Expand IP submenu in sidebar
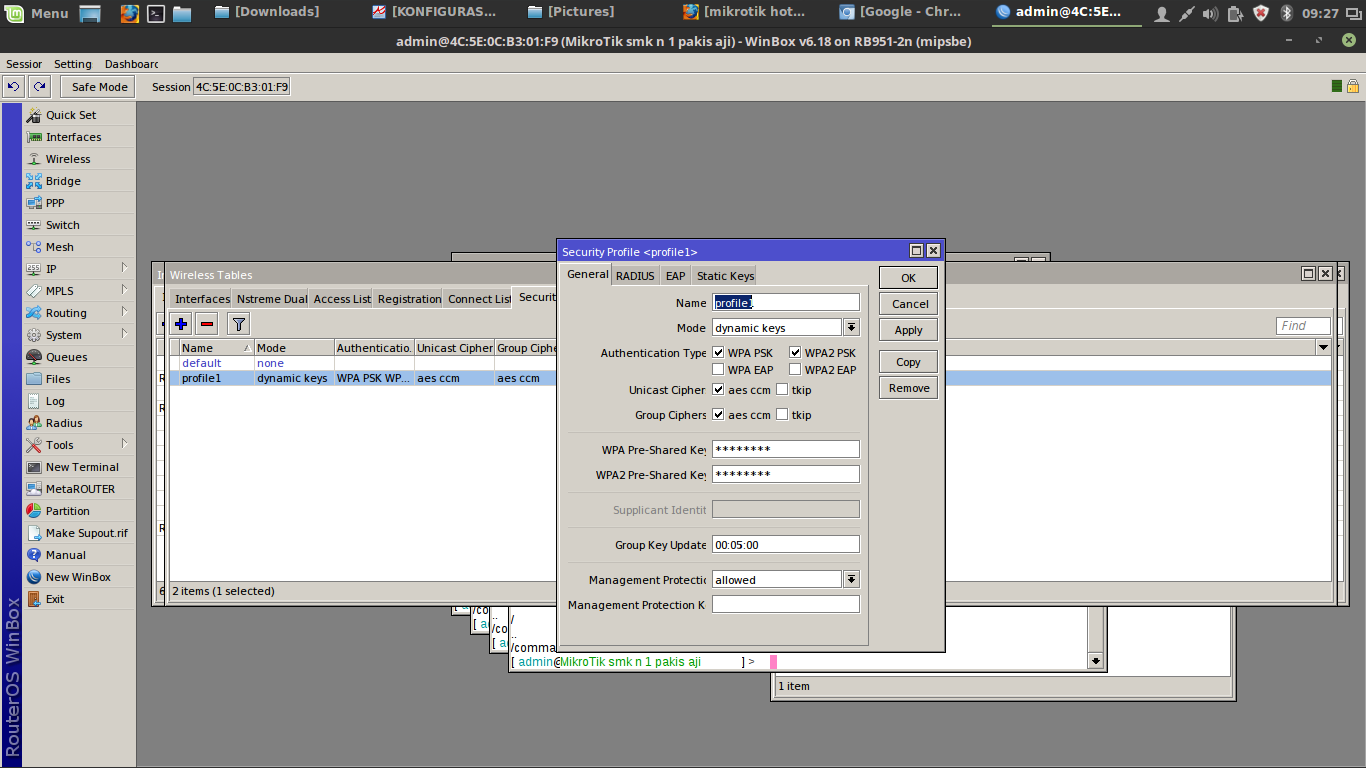The width and height of the screenshot is (1366, 768). 125,268
